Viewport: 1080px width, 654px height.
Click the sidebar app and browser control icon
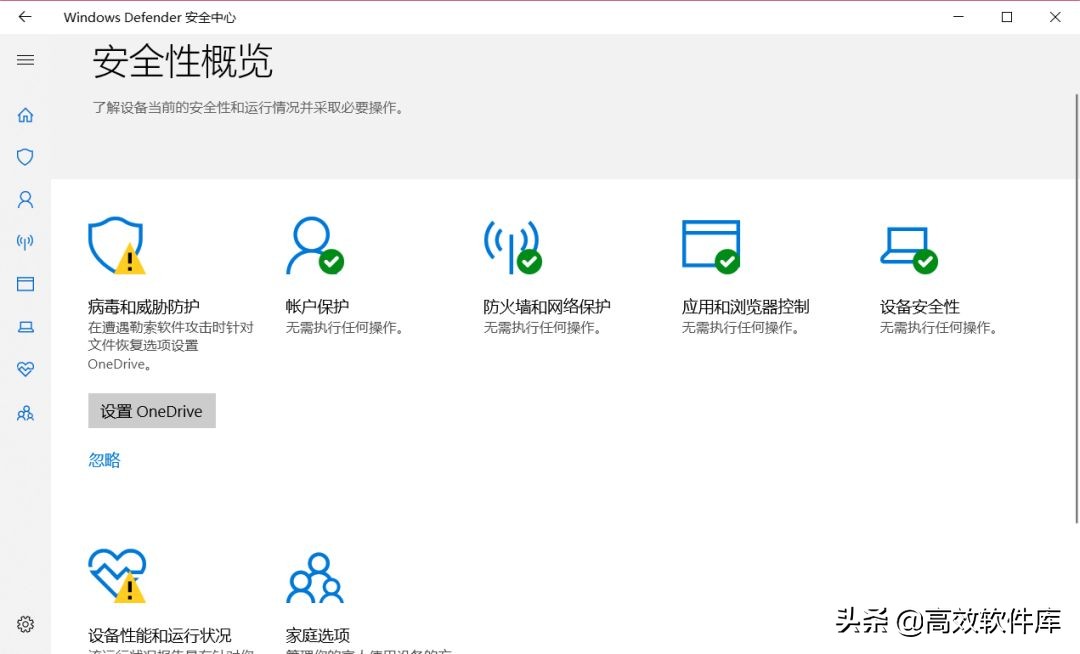26,284
